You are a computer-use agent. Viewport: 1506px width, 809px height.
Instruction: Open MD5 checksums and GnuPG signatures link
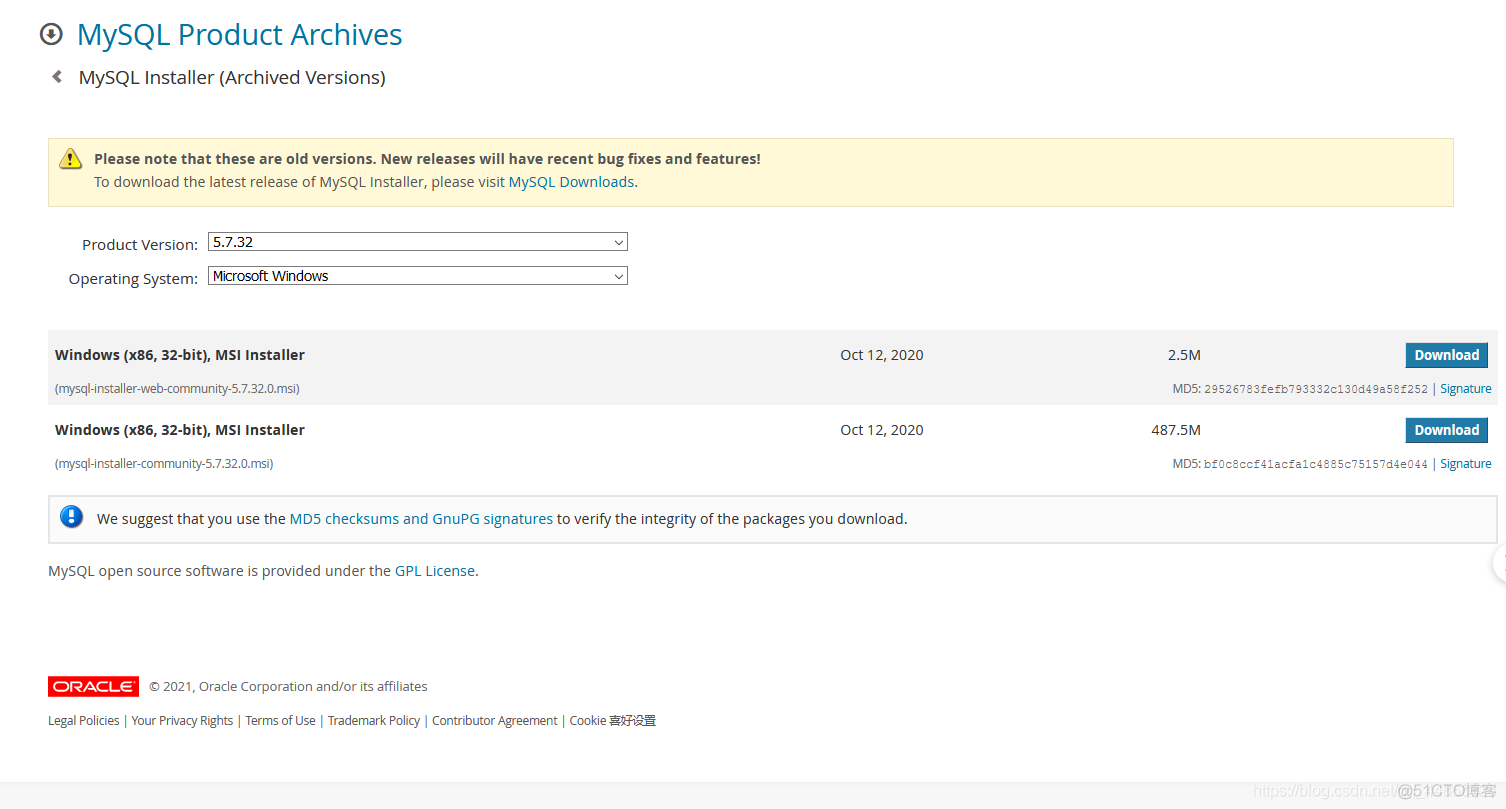[x=421, y=519]
